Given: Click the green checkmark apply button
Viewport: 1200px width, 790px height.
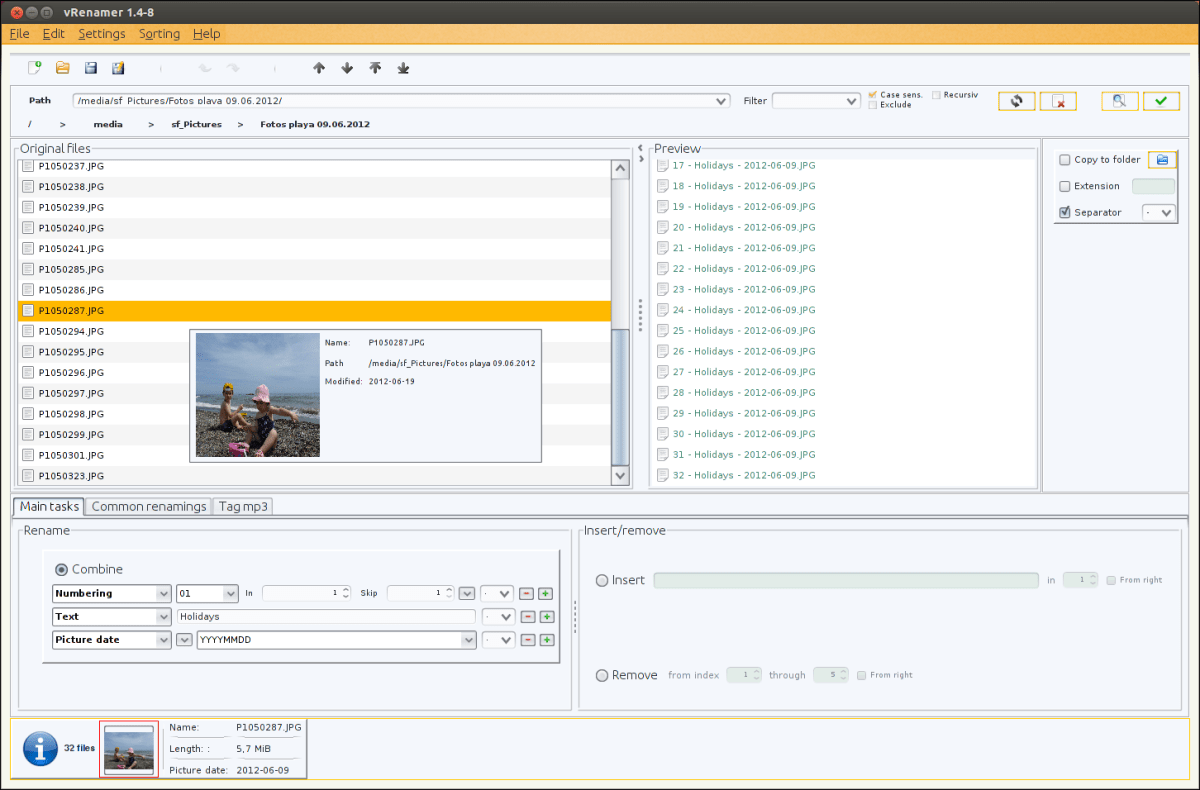Looking at the screenshot, I should click(1161, 101).
